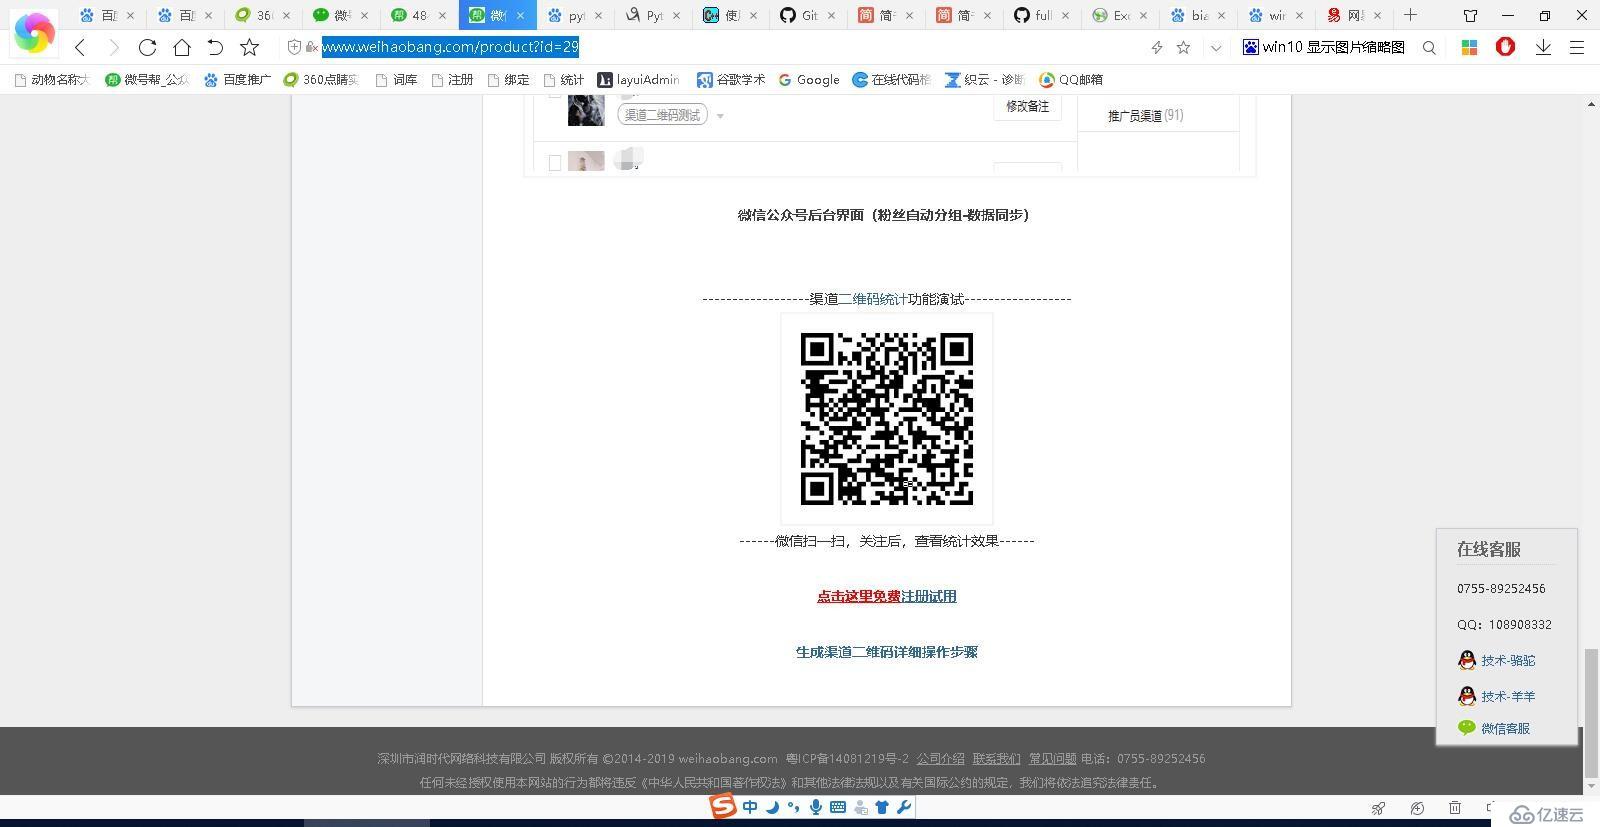Open the colorful extensions grid icon
The height and width of the screenshot is (827, 1600).
coord(1469,47)
